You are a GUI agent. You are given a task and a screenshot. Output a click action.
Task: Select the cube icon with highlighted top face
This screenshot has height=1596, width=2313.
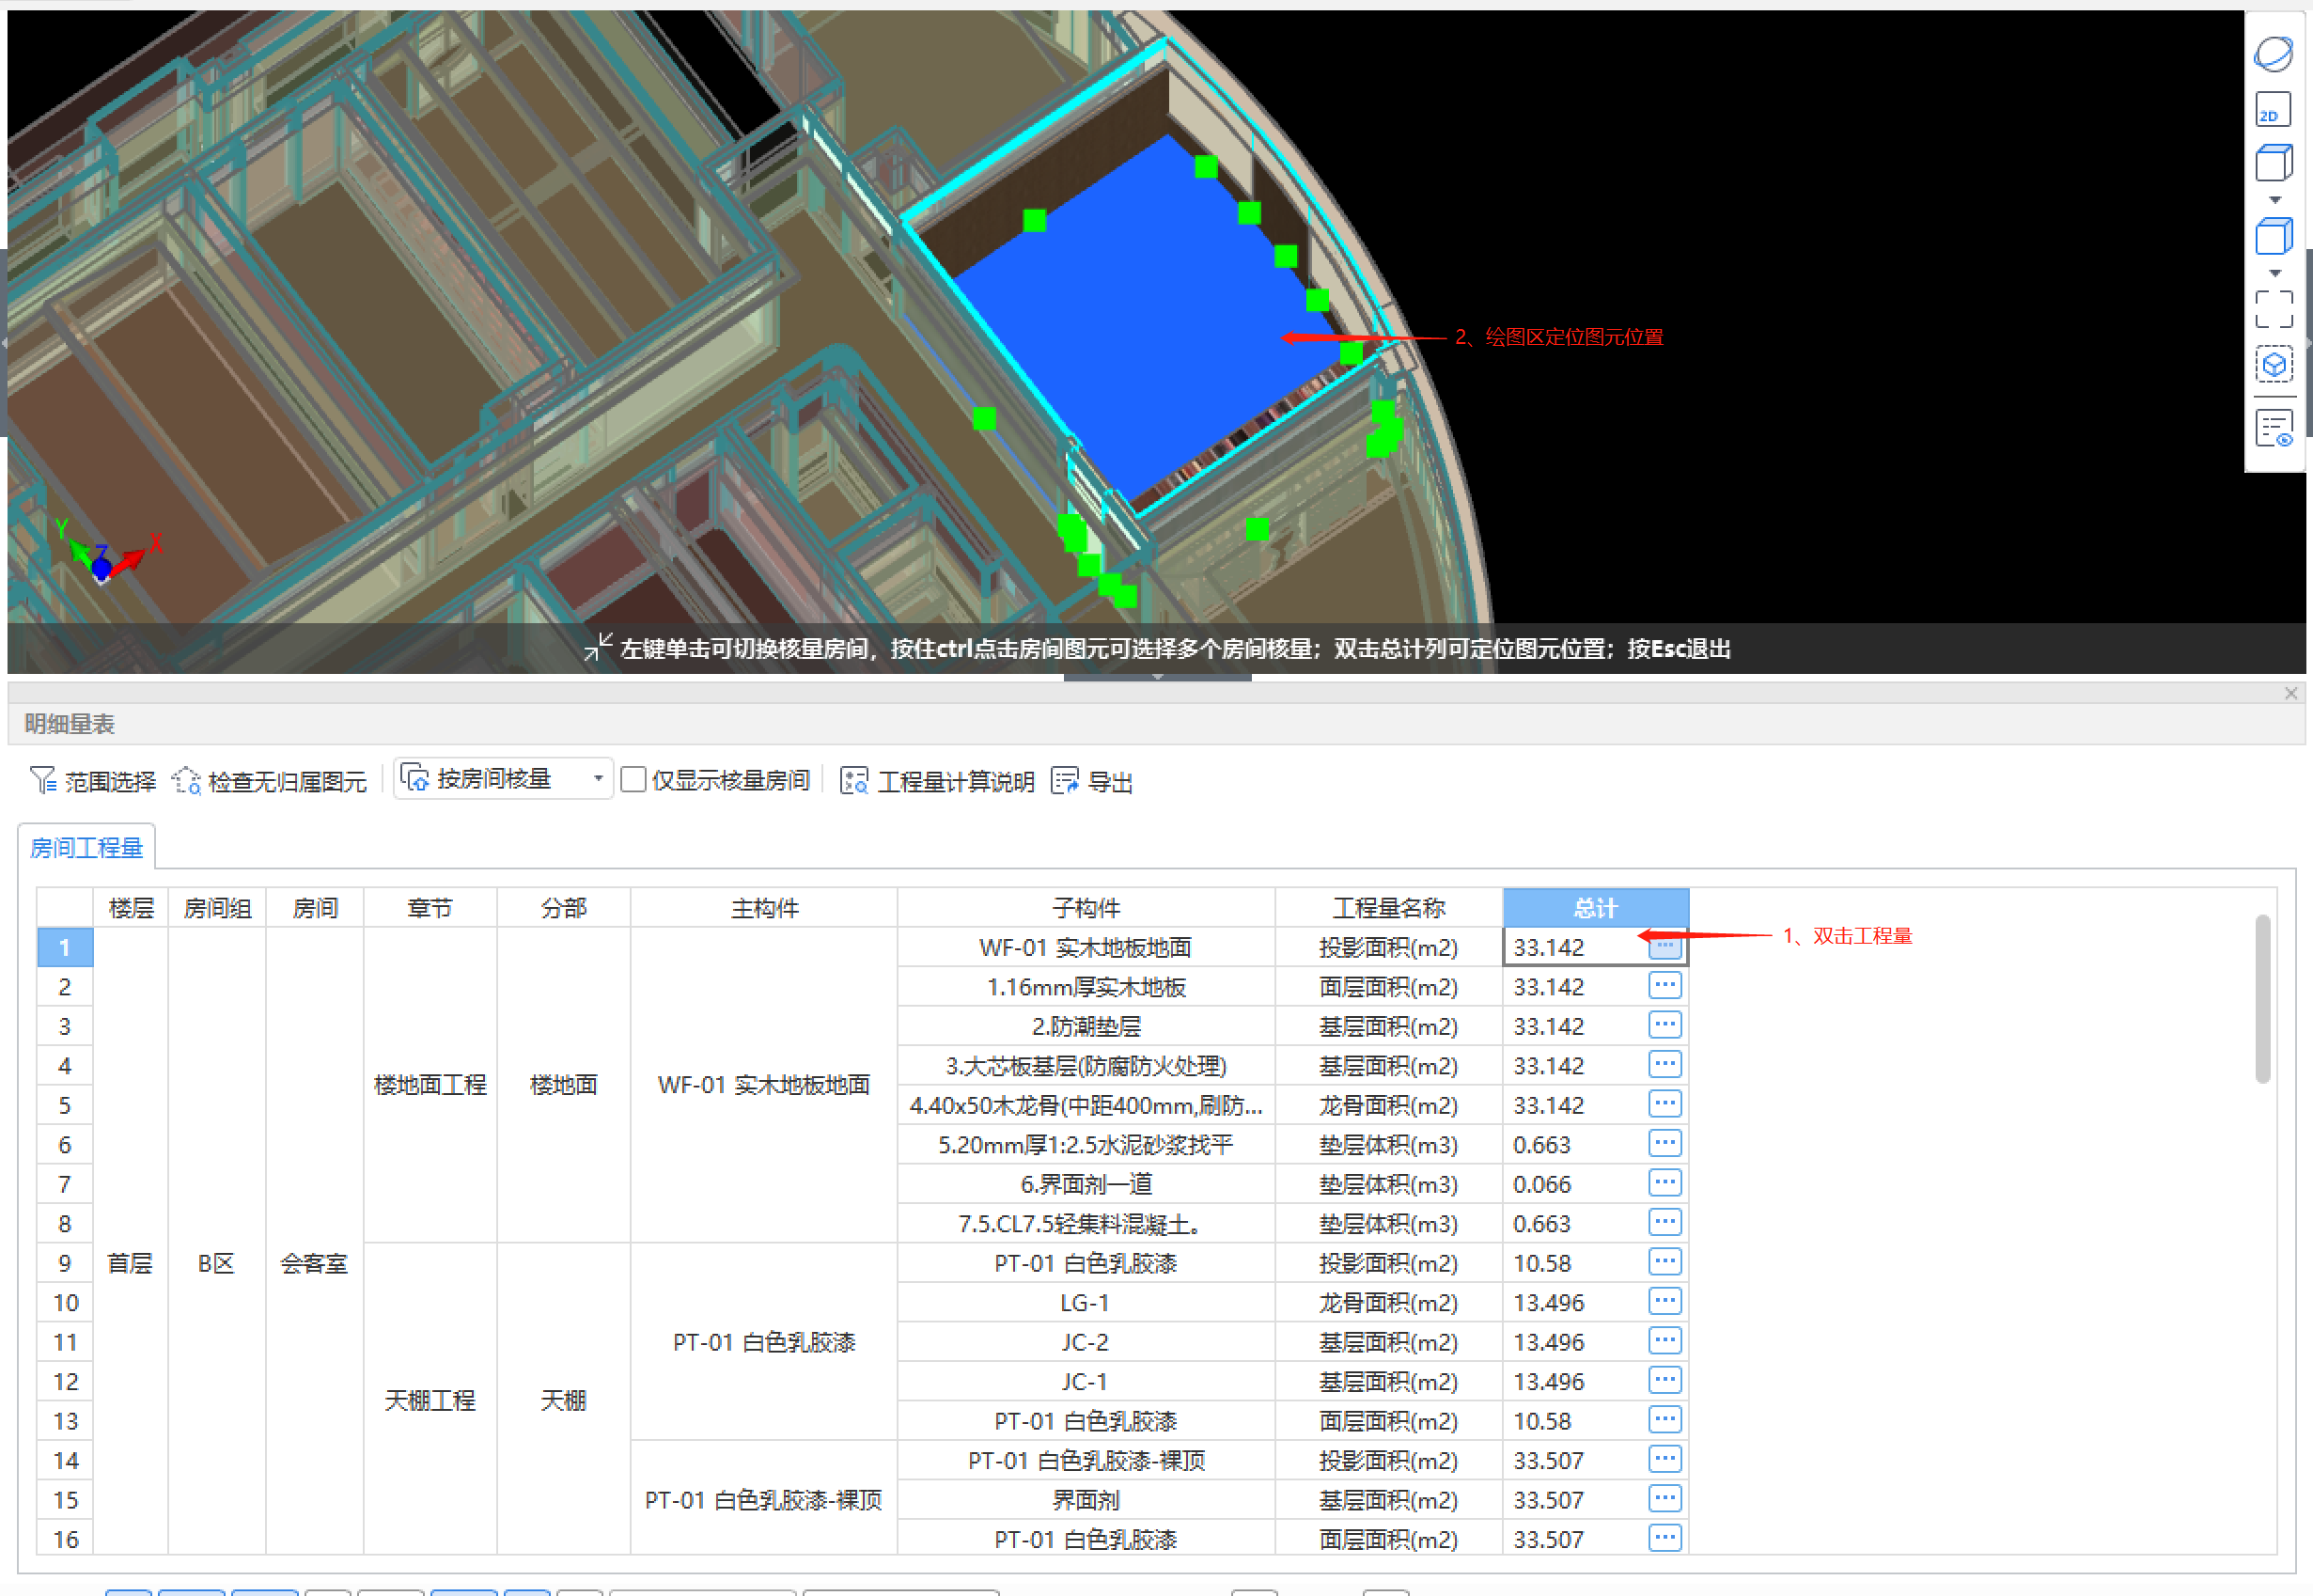(2274, 162)
